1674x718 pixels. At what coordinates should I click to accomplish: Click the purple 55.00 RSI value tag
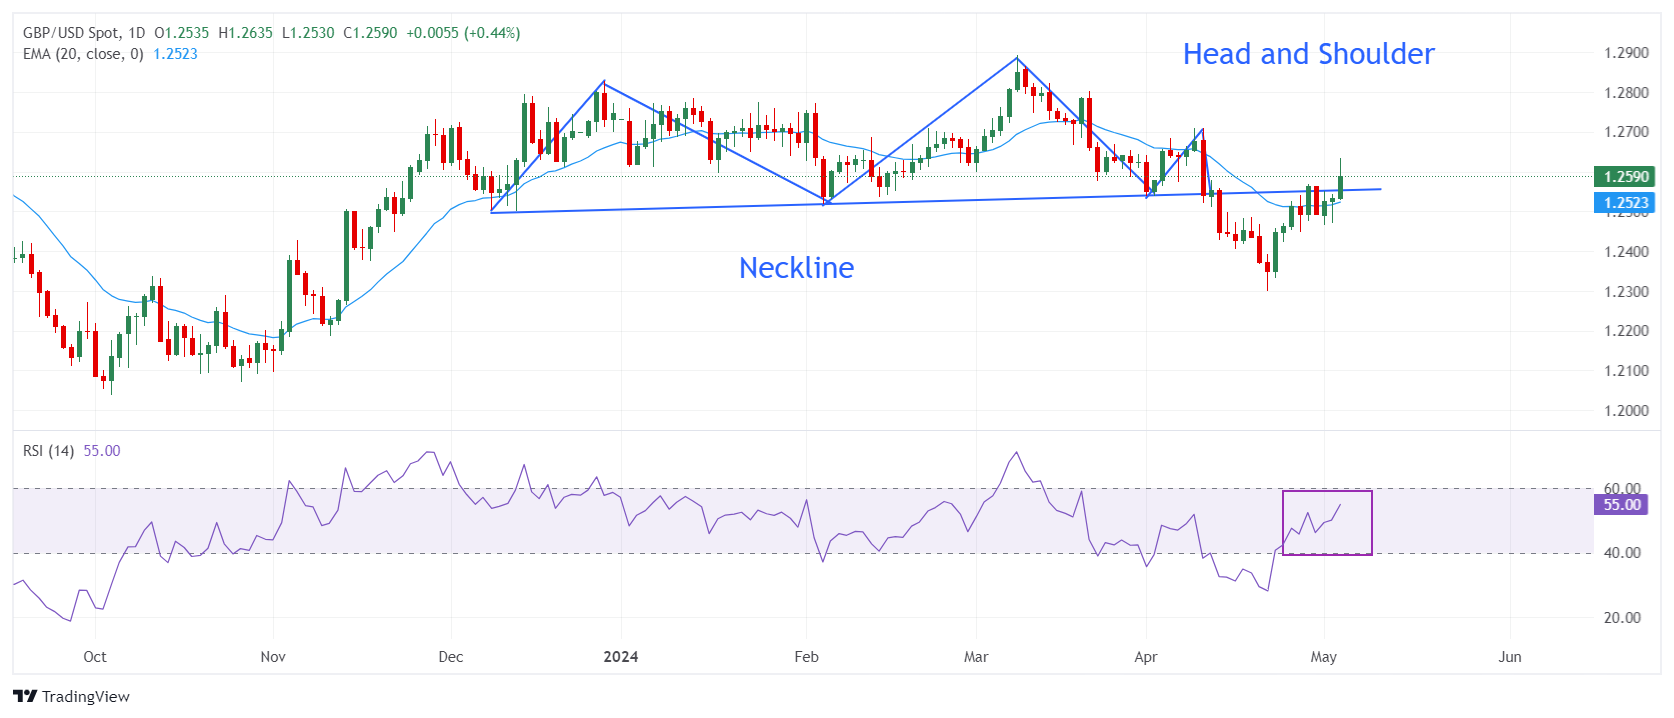(x=1622, y=505)
